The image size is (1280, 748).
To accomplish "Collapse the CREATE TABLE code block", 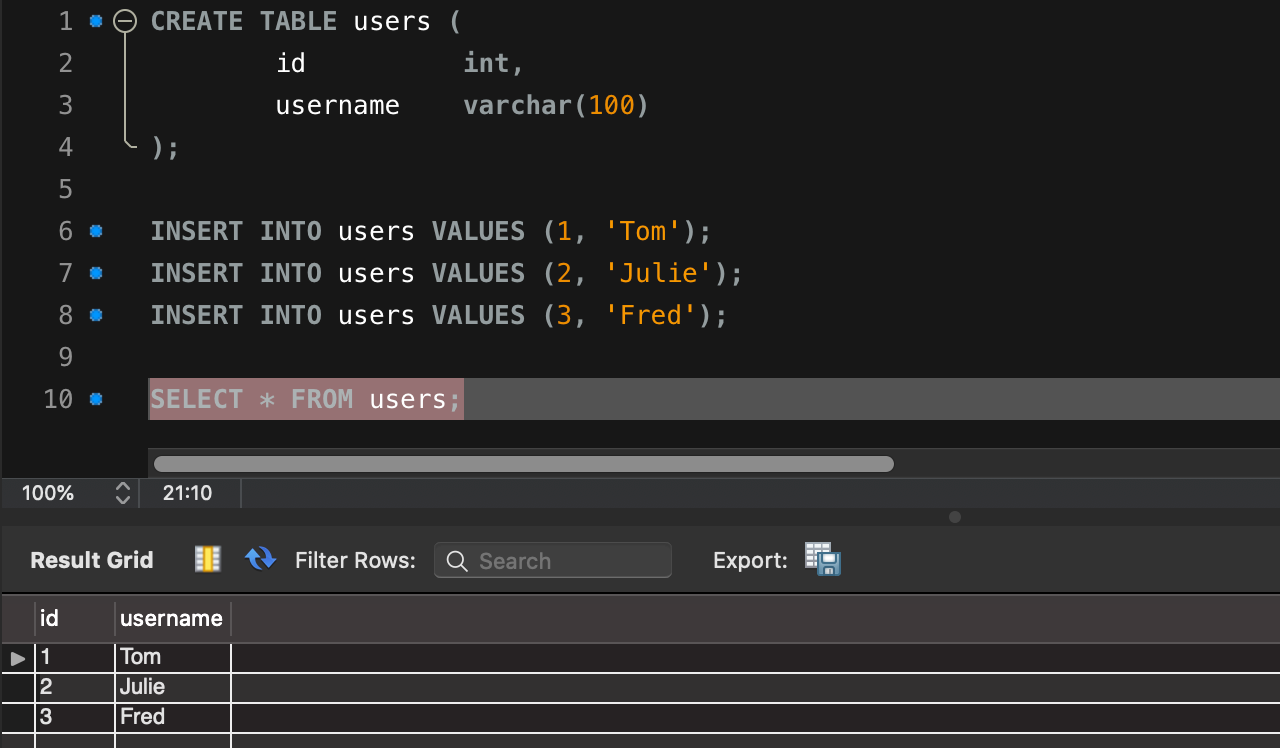I will tap(125, 21).
